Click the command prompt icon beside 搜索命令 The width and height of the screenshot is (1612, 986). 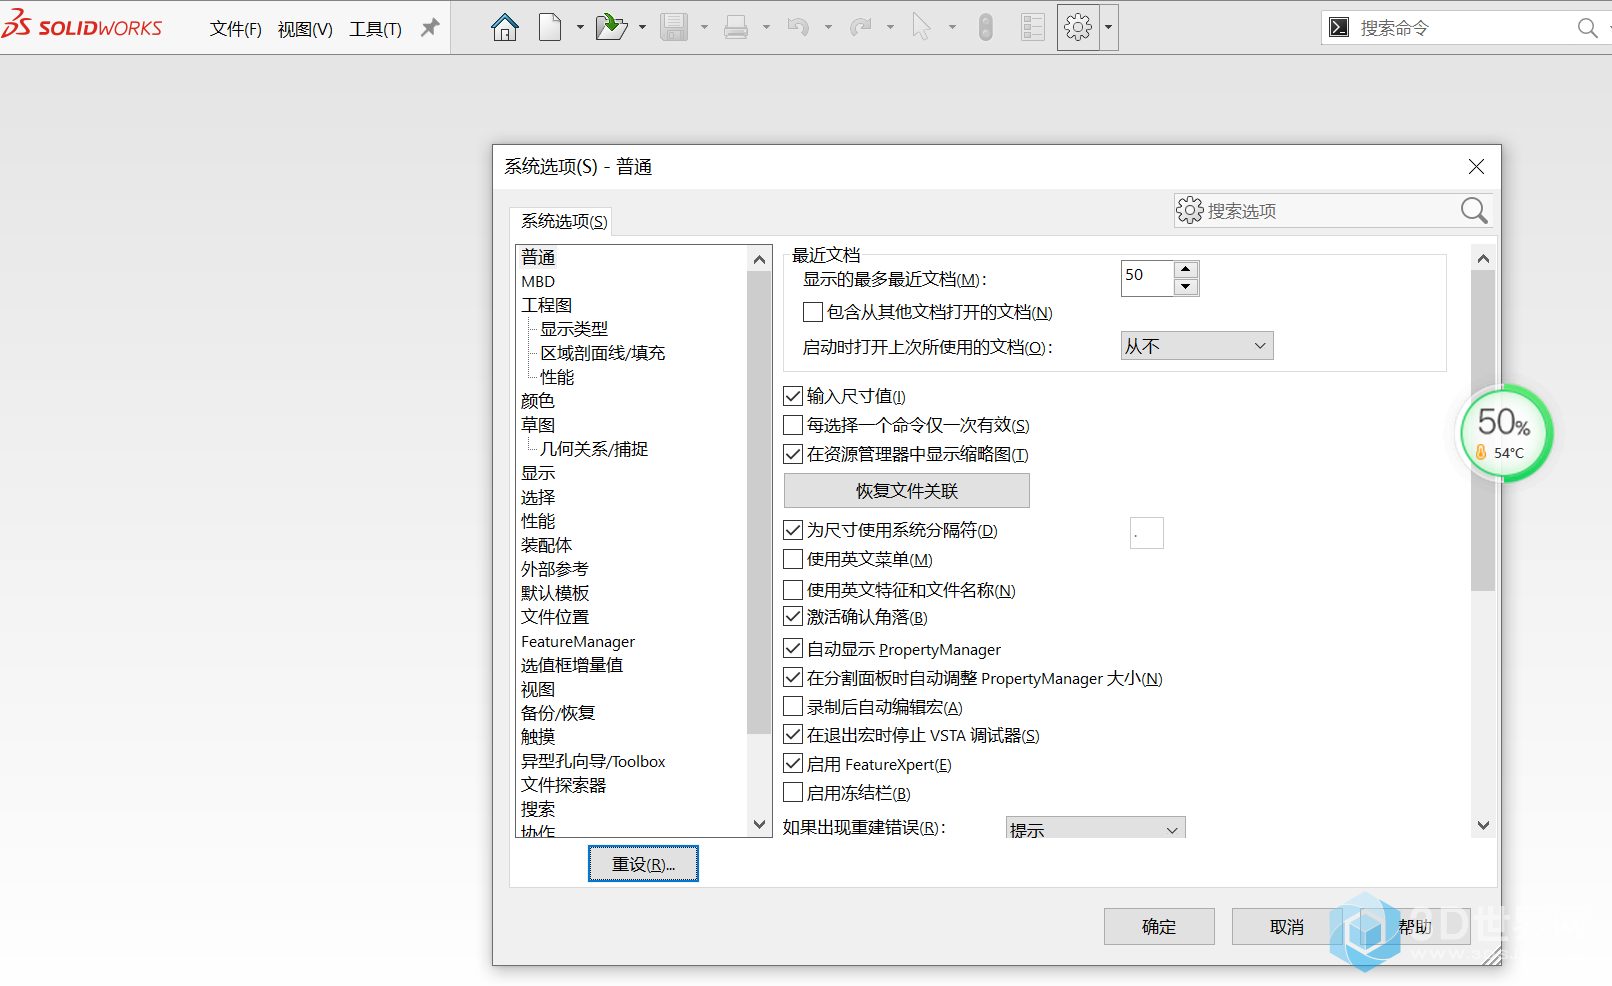pos(1339,27)
